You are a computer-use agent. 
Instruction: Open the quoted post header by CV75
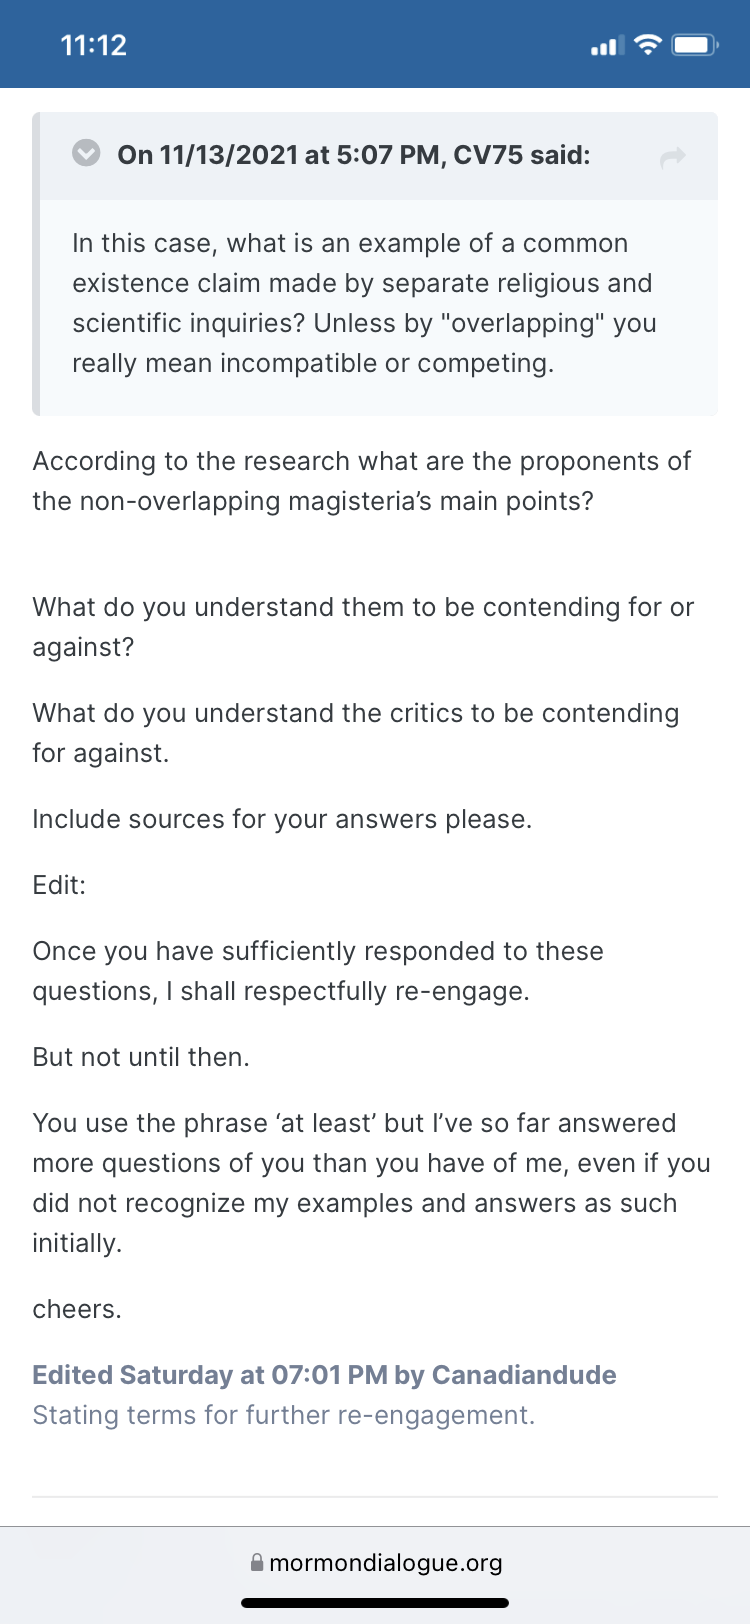pos(353,155)
